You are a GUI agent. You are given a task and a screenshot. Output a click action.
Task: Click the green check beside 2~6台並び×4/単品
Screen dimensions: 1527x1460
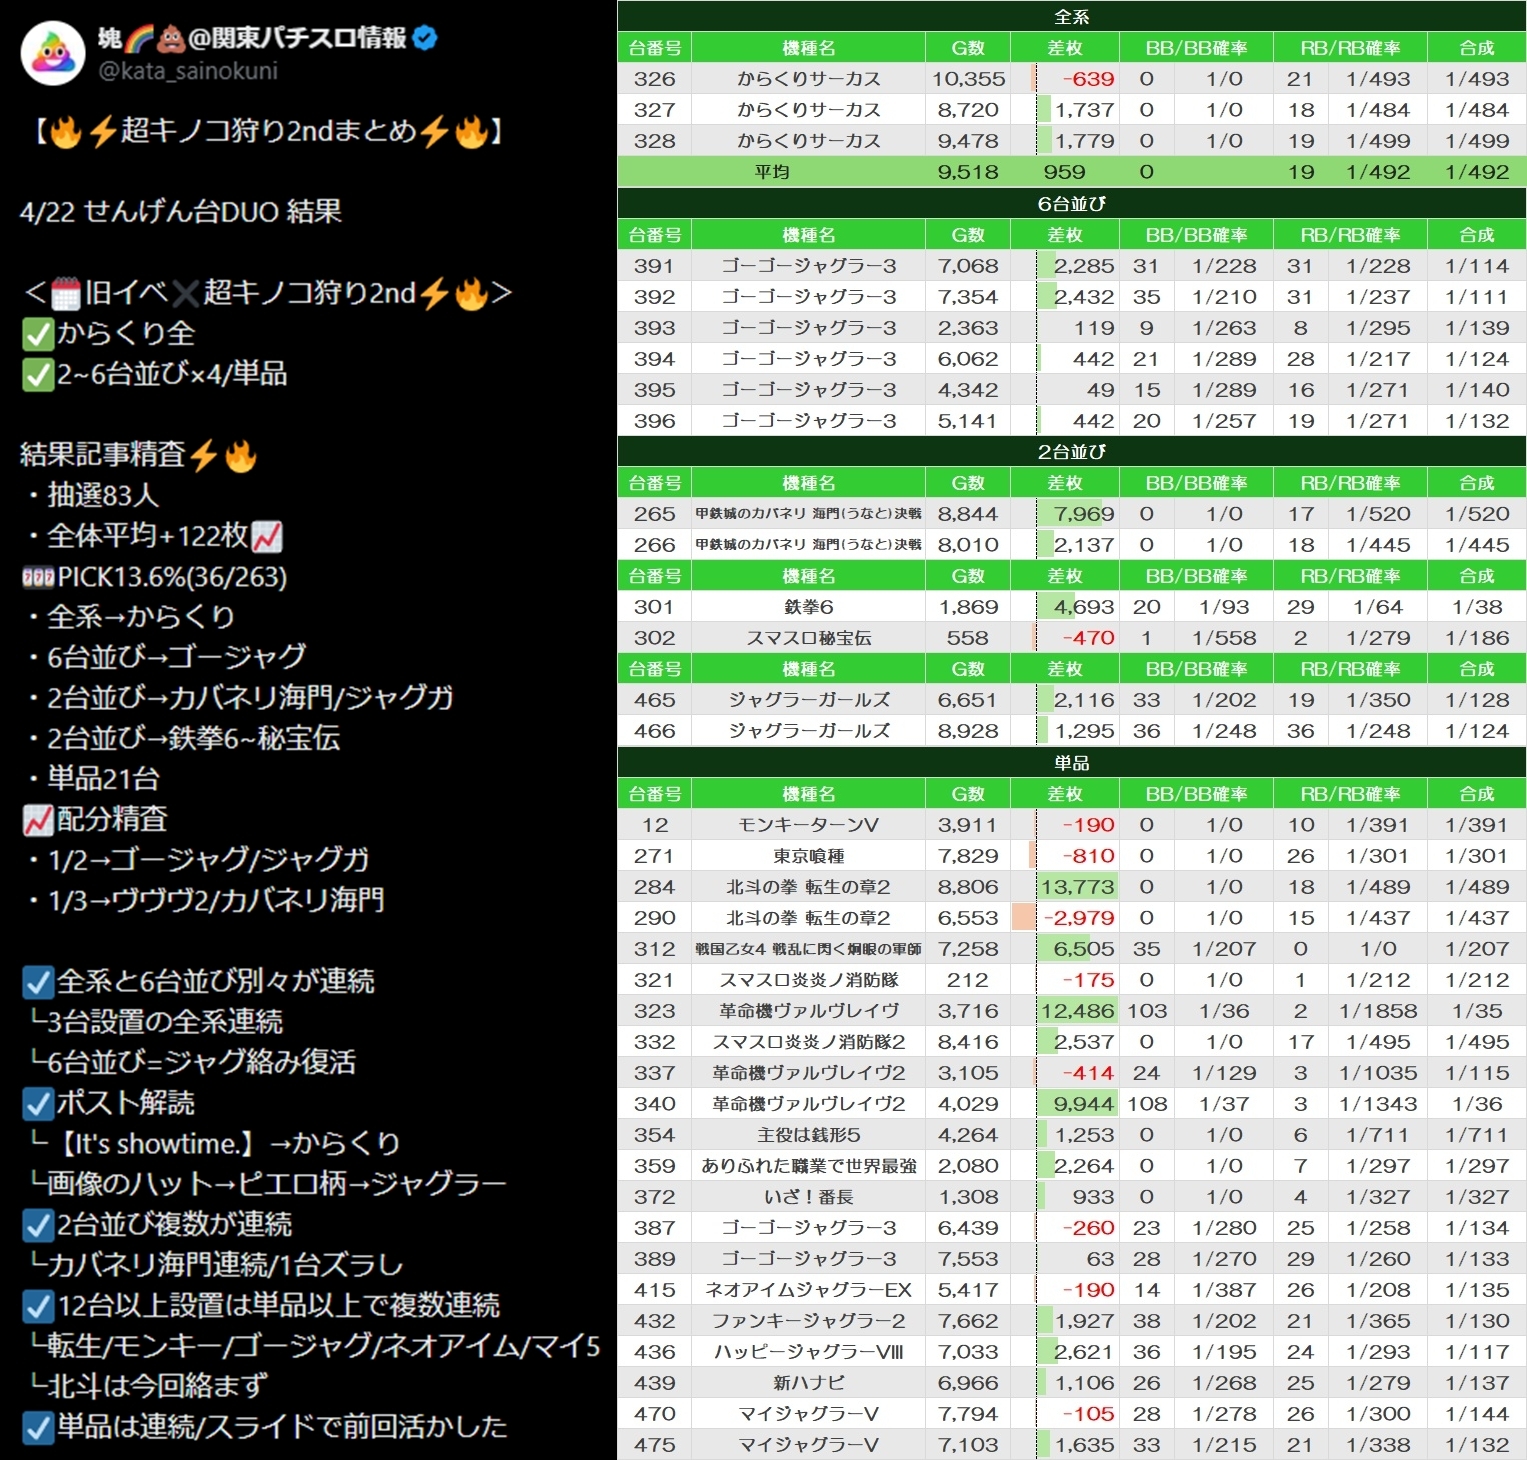(x=38, y=374)
